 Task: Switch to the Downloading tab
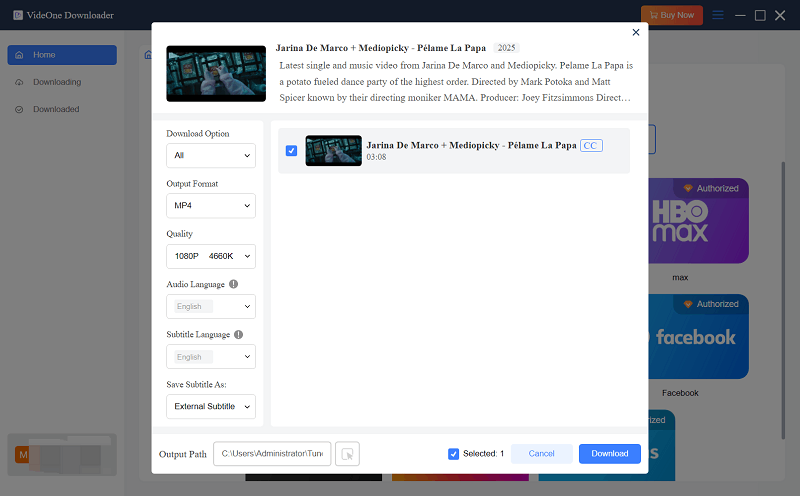tap(57, 82)
